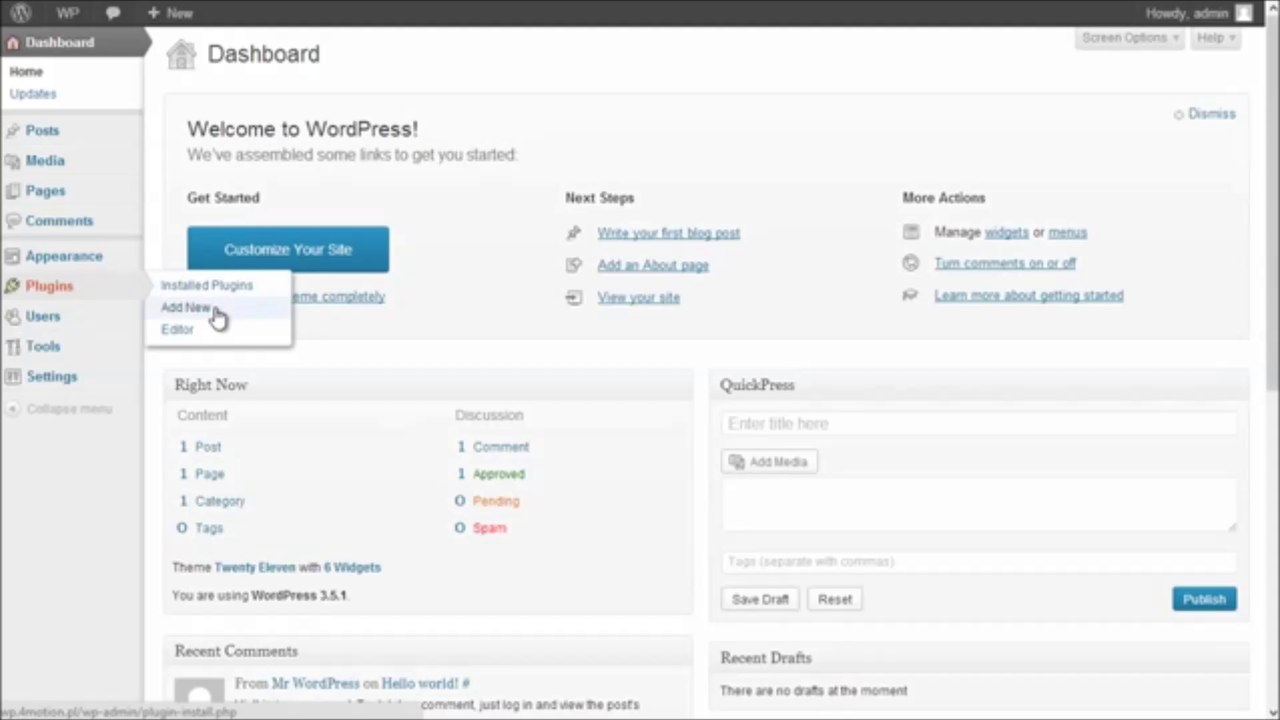1280x720 pixels.
Task: Click the 6 Widgets link
Action: (x=352, y=567)
